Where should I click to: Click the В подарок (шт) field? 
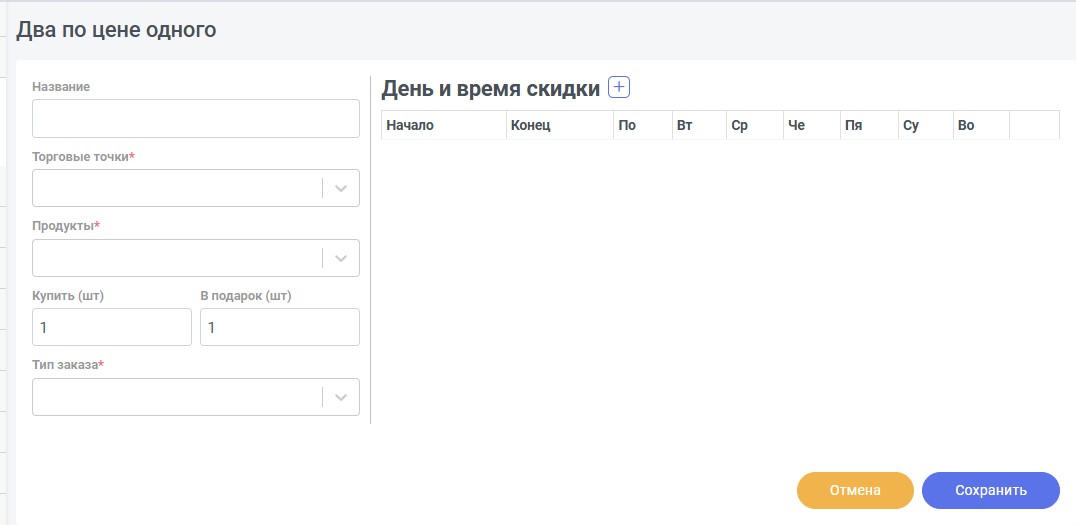[x=280, y=327]
